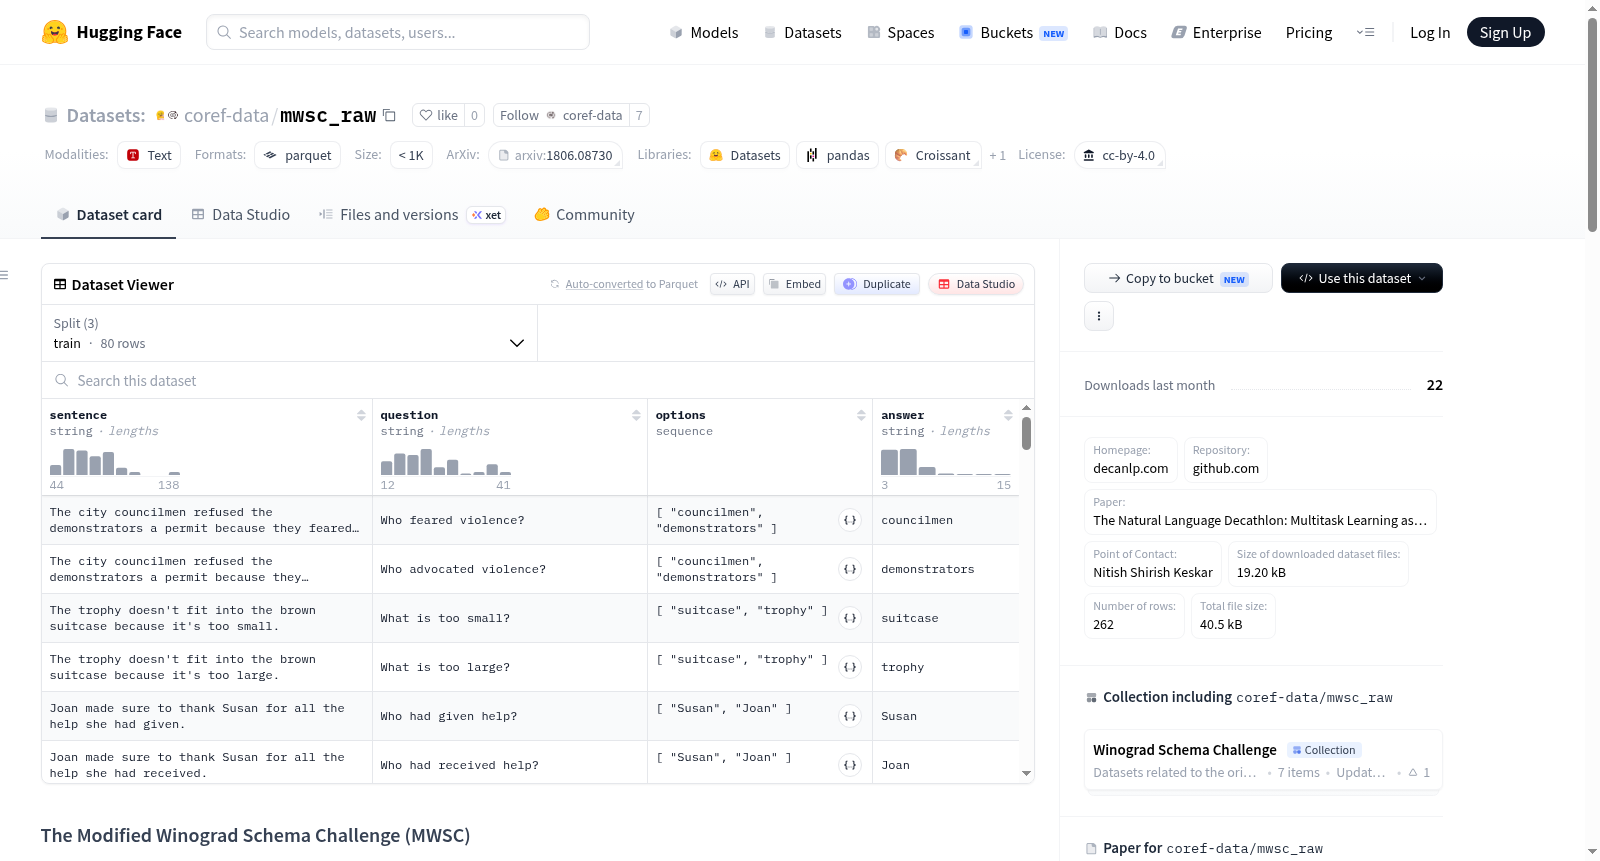Open the Use this dataset dropdown

(x=1361, y=278)
